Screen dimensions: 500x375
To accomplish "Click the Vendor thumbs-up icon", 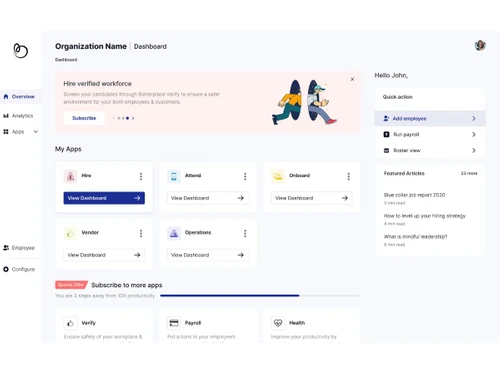I will (70, 233).
